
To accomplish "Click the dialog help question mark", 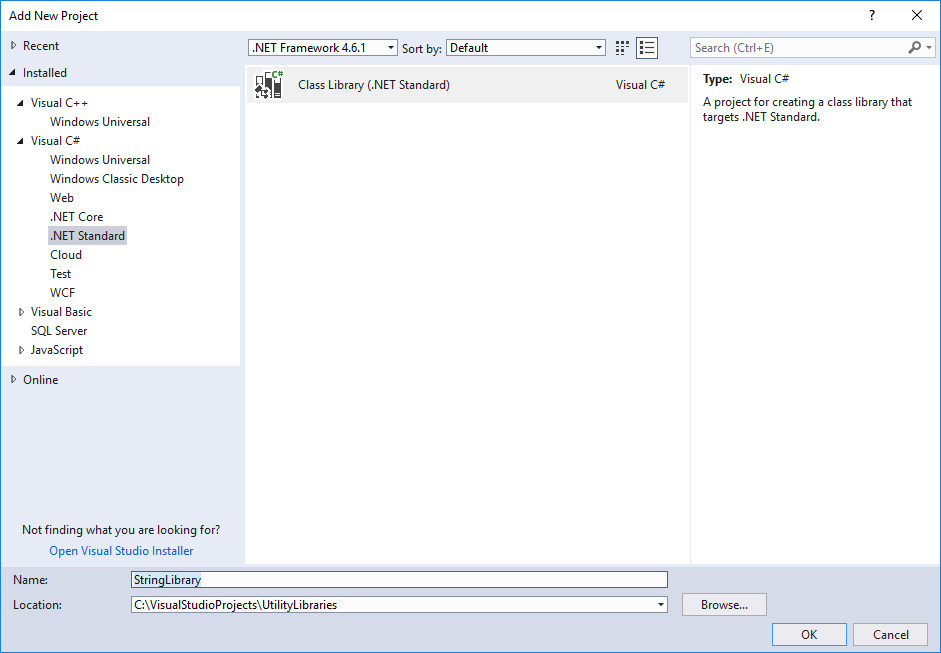I will tap(871, 15).
